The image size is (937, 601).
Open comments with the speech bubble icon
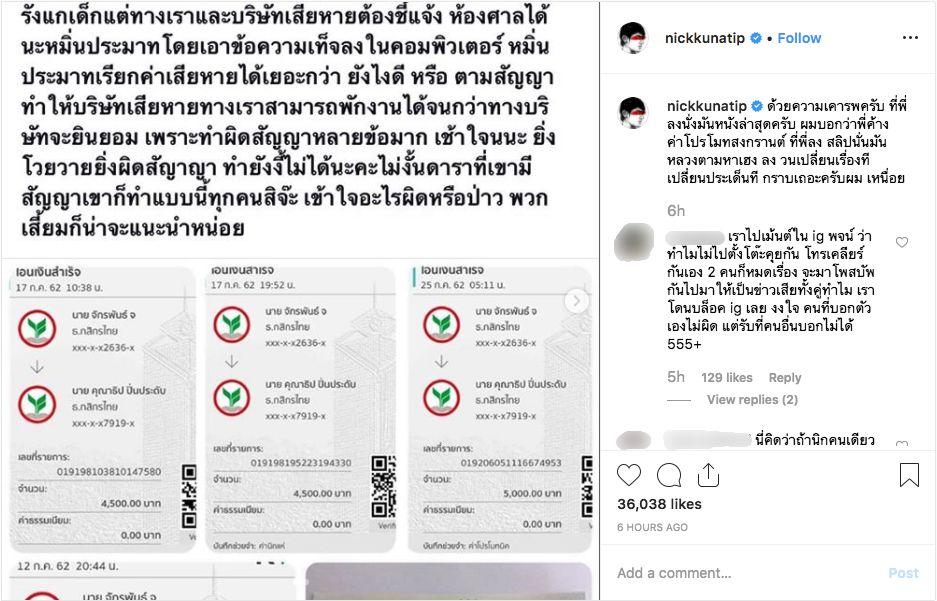coord(669,476)
